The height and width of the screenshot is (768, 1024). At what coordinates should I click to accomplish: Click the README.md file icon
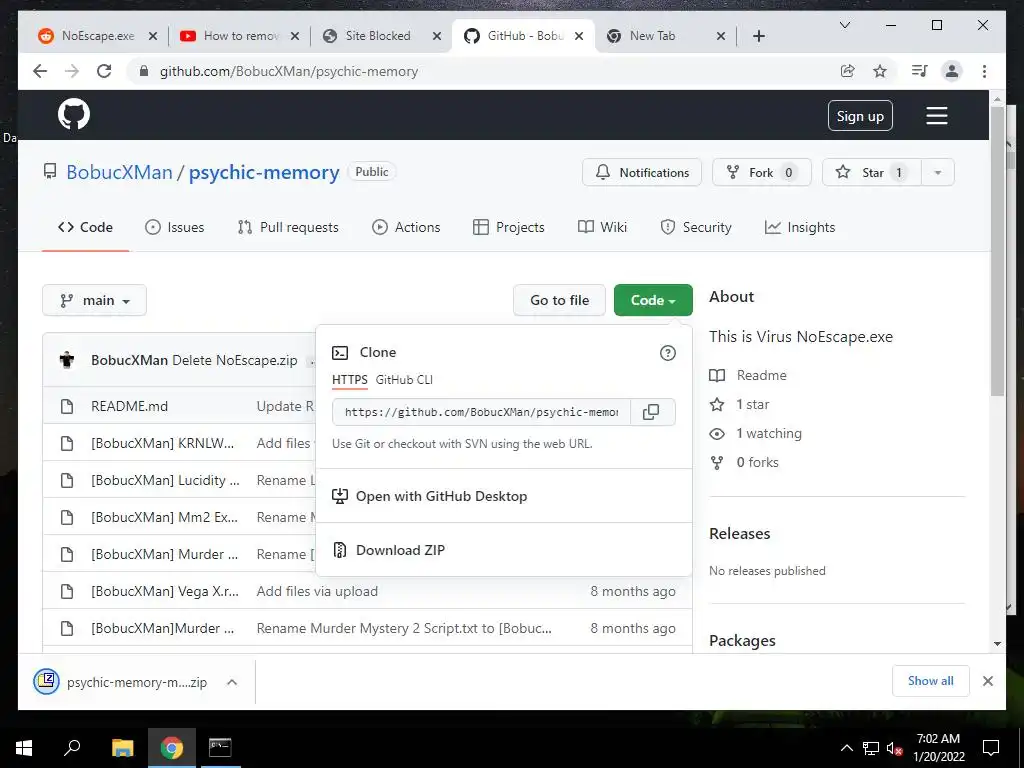click(x=67, y=406)
